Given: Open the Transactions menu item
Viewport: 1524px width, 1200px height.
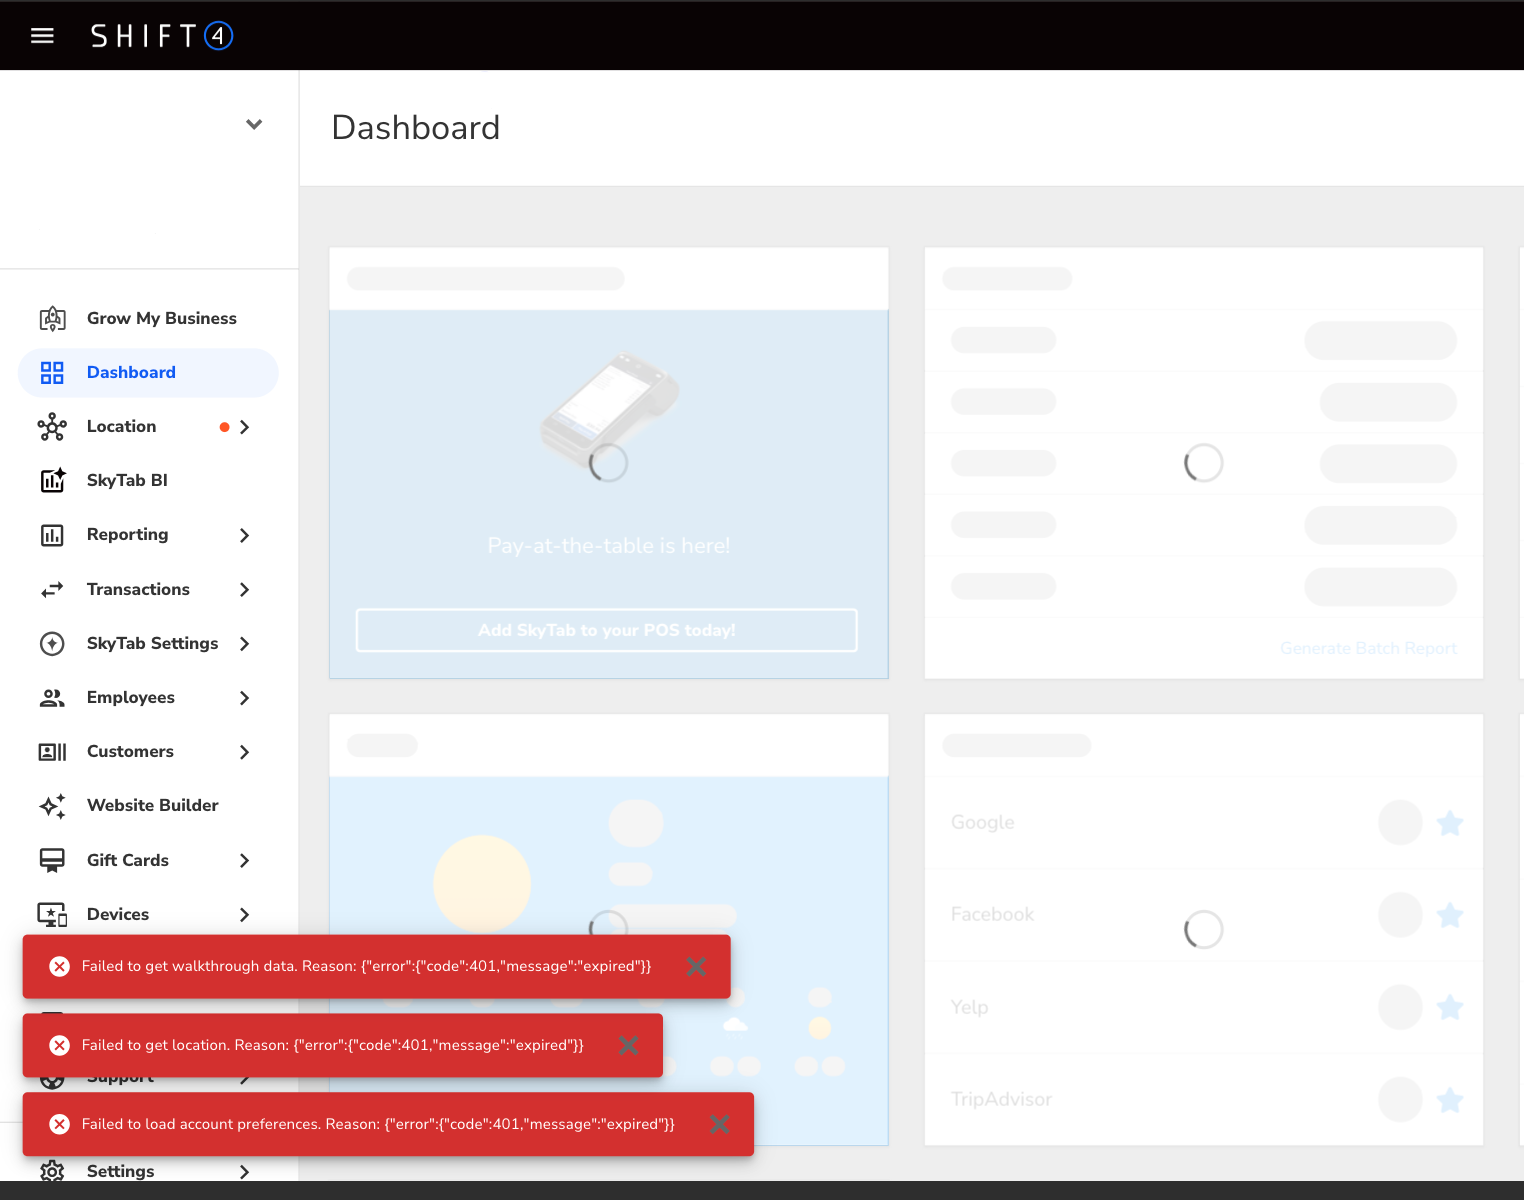Looking at the screenshot, I should pos(148,590).
